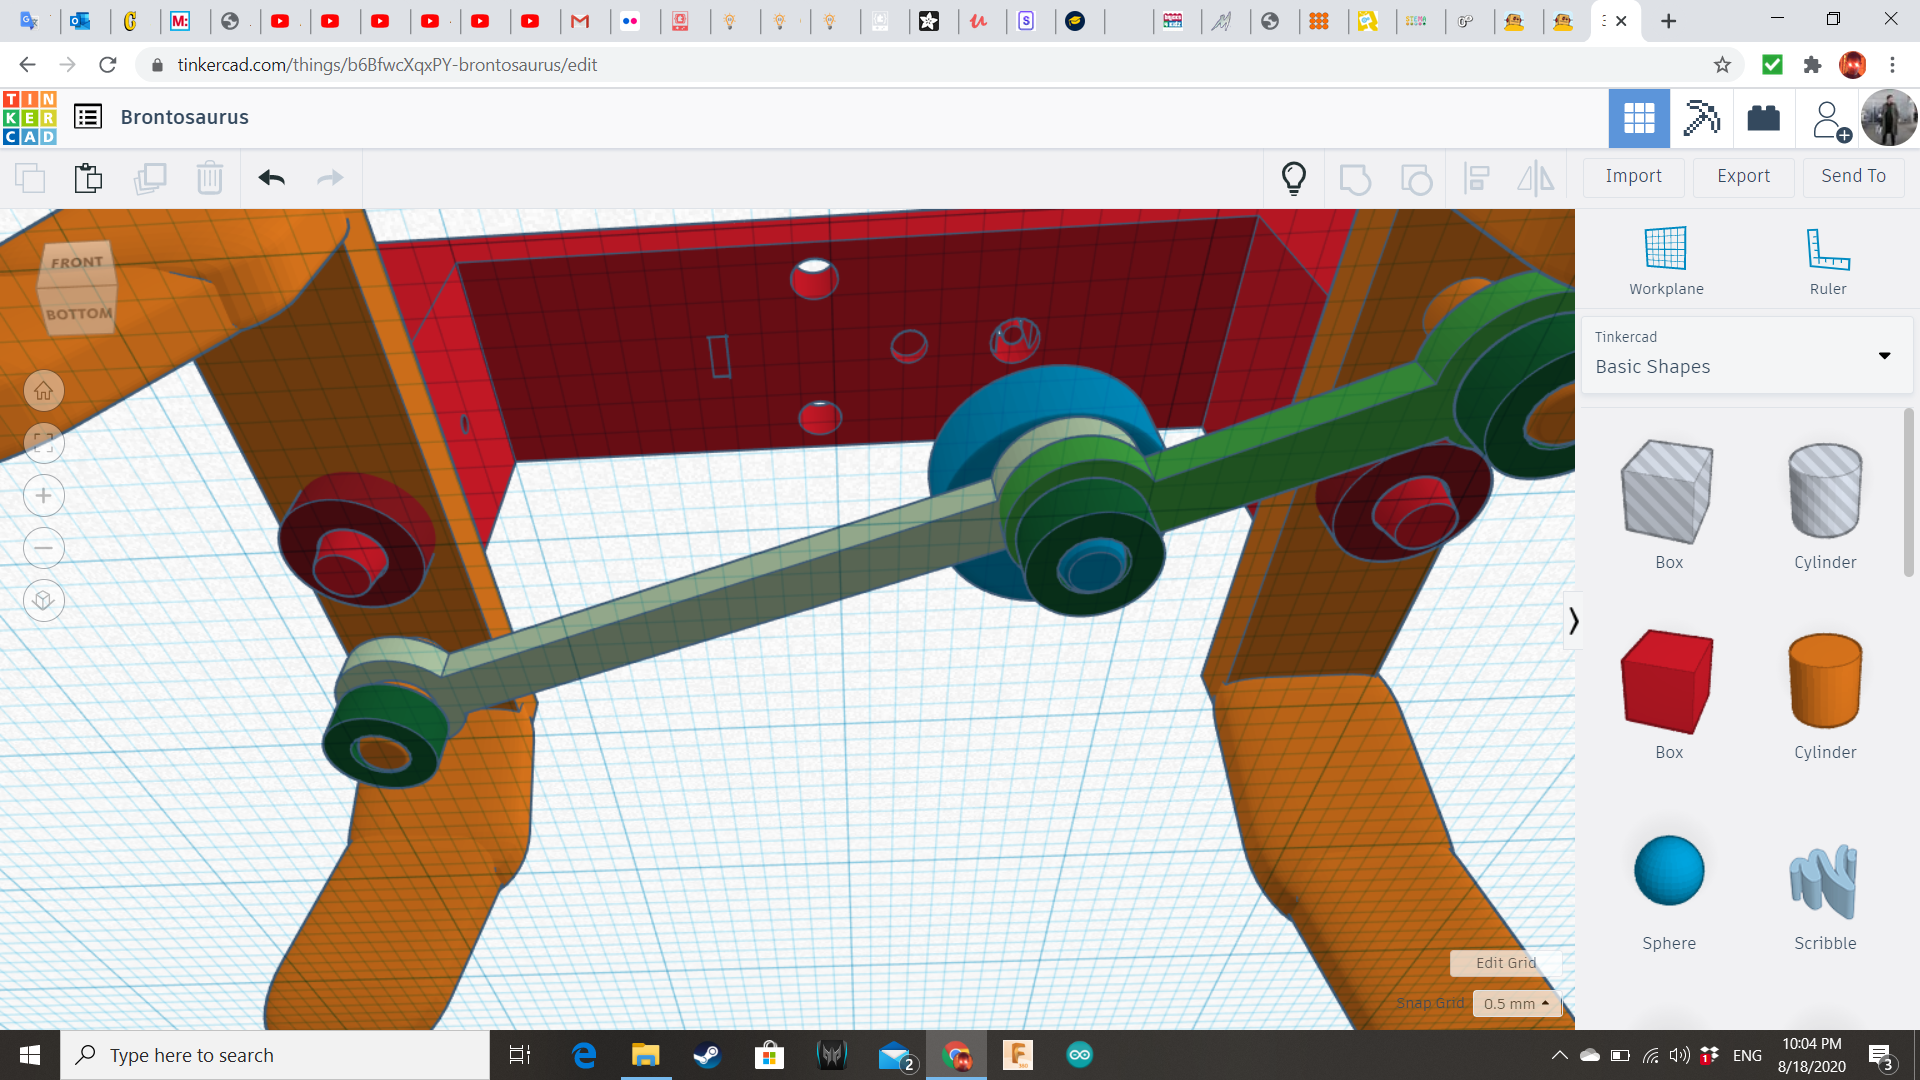Zoom in with the plus button
The width and height of the screenshot is (1920, 1080).
click(x=44, y=496)
